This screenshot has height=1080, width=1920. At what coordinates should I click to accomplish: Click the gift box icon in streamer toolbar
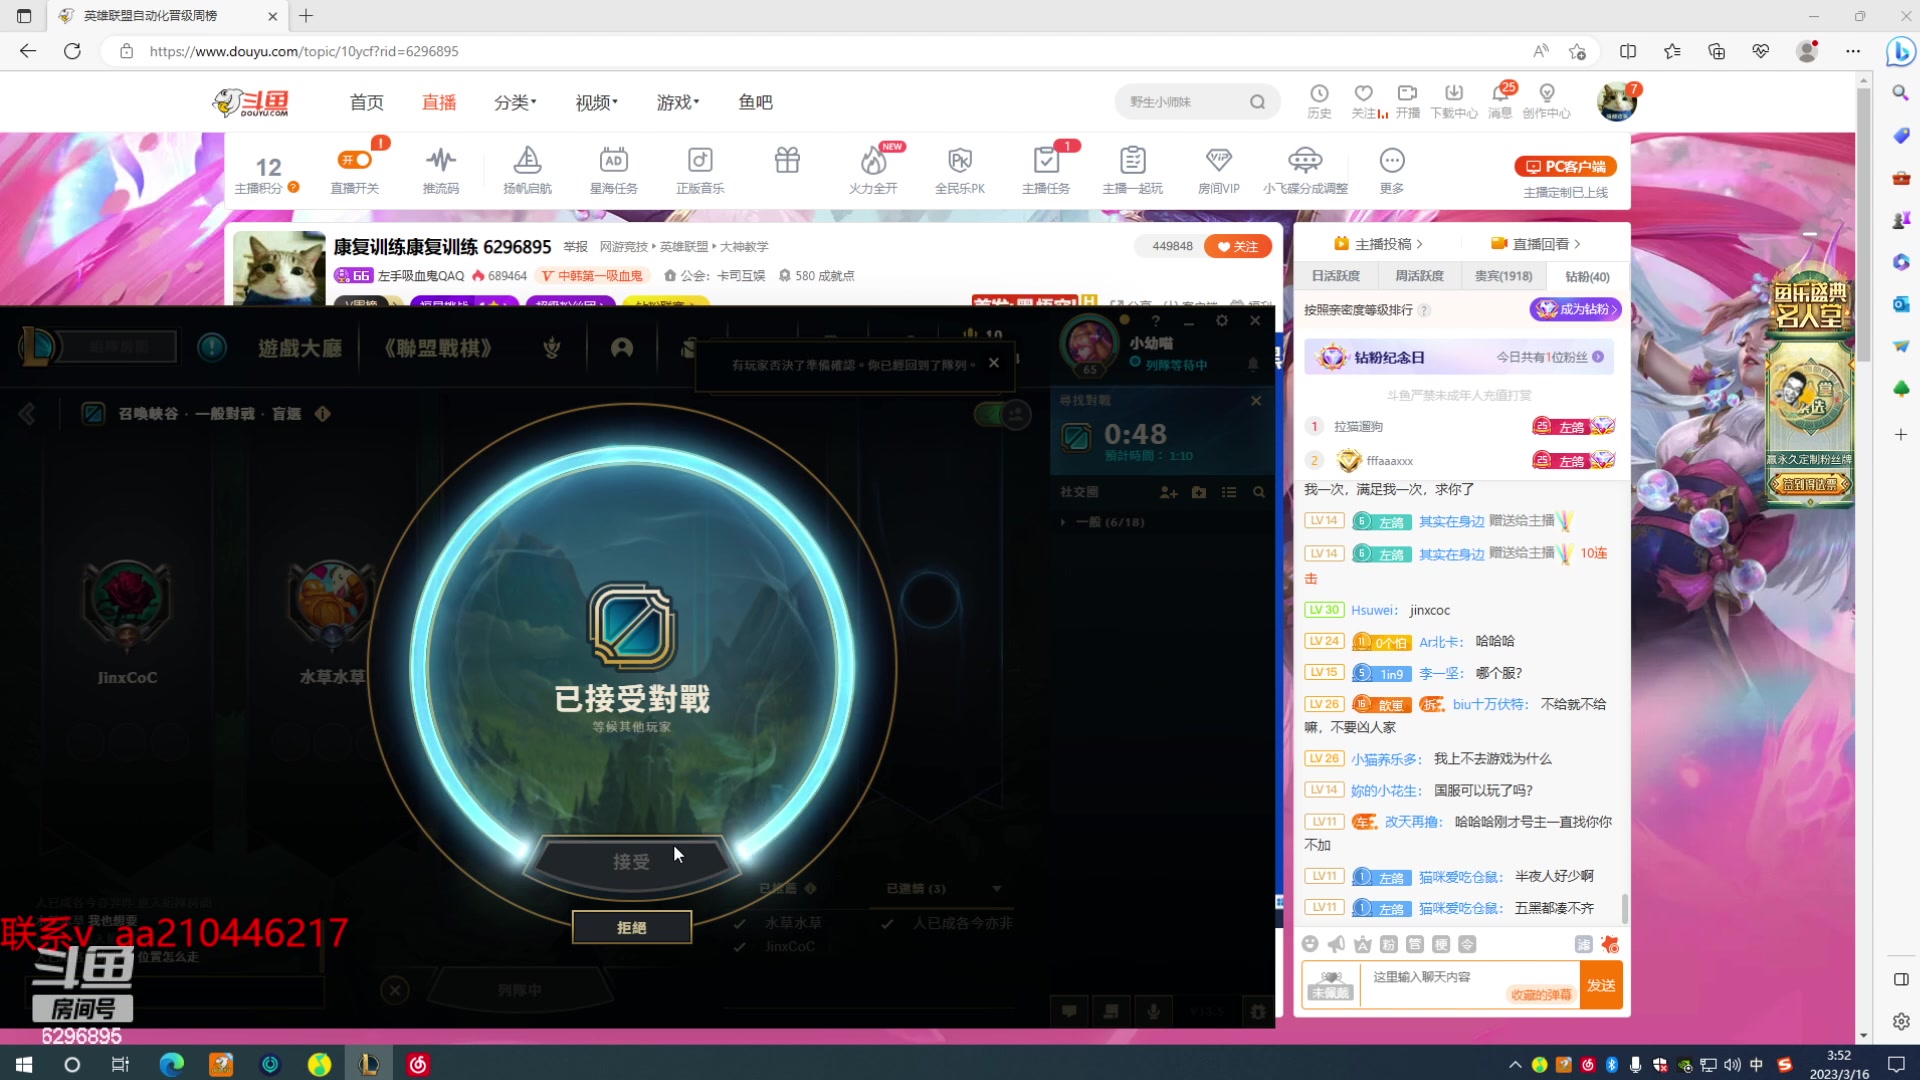tap(787, 160)
